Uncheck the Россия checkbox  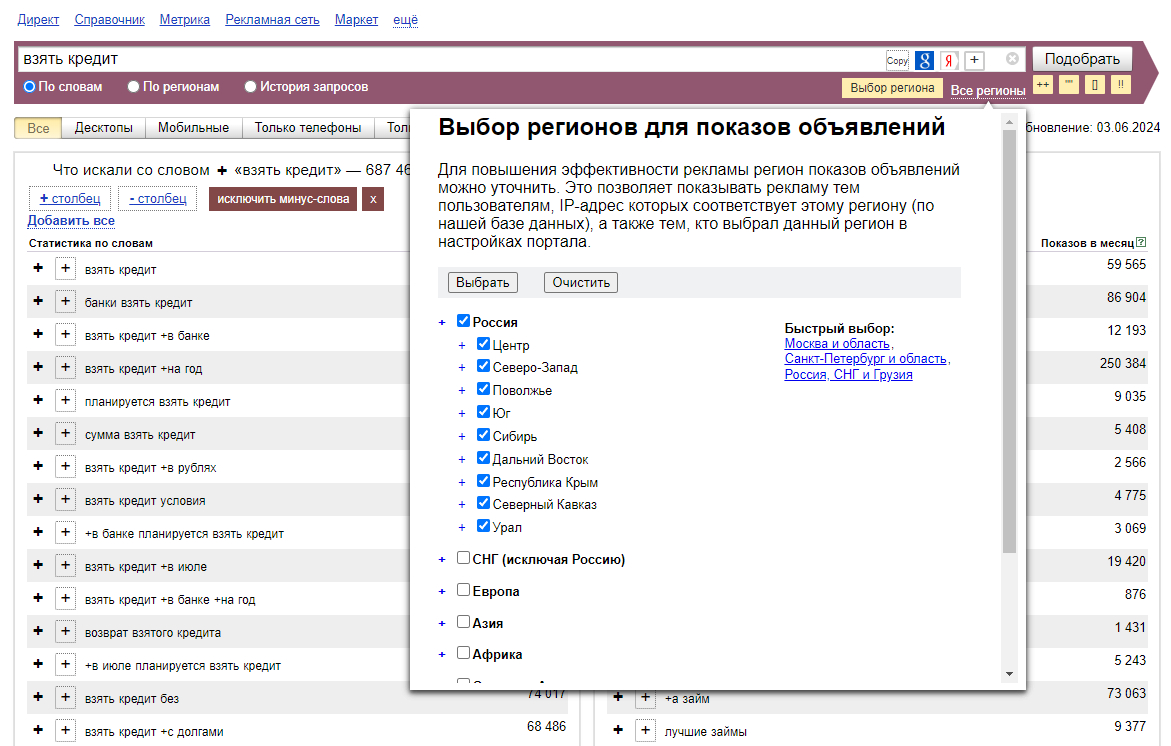point(463,321)
